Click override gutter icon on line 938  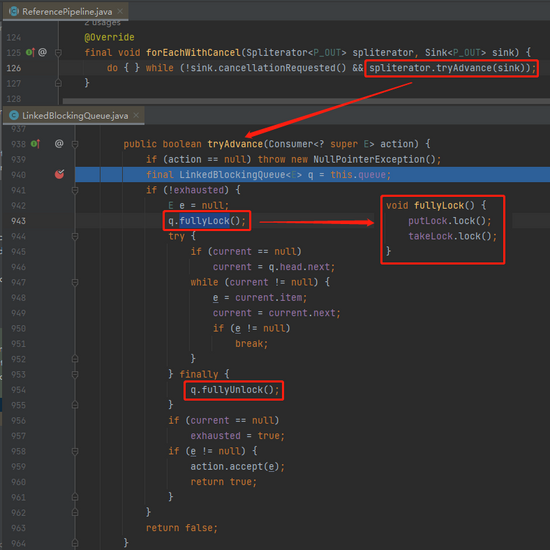point(35,144)
